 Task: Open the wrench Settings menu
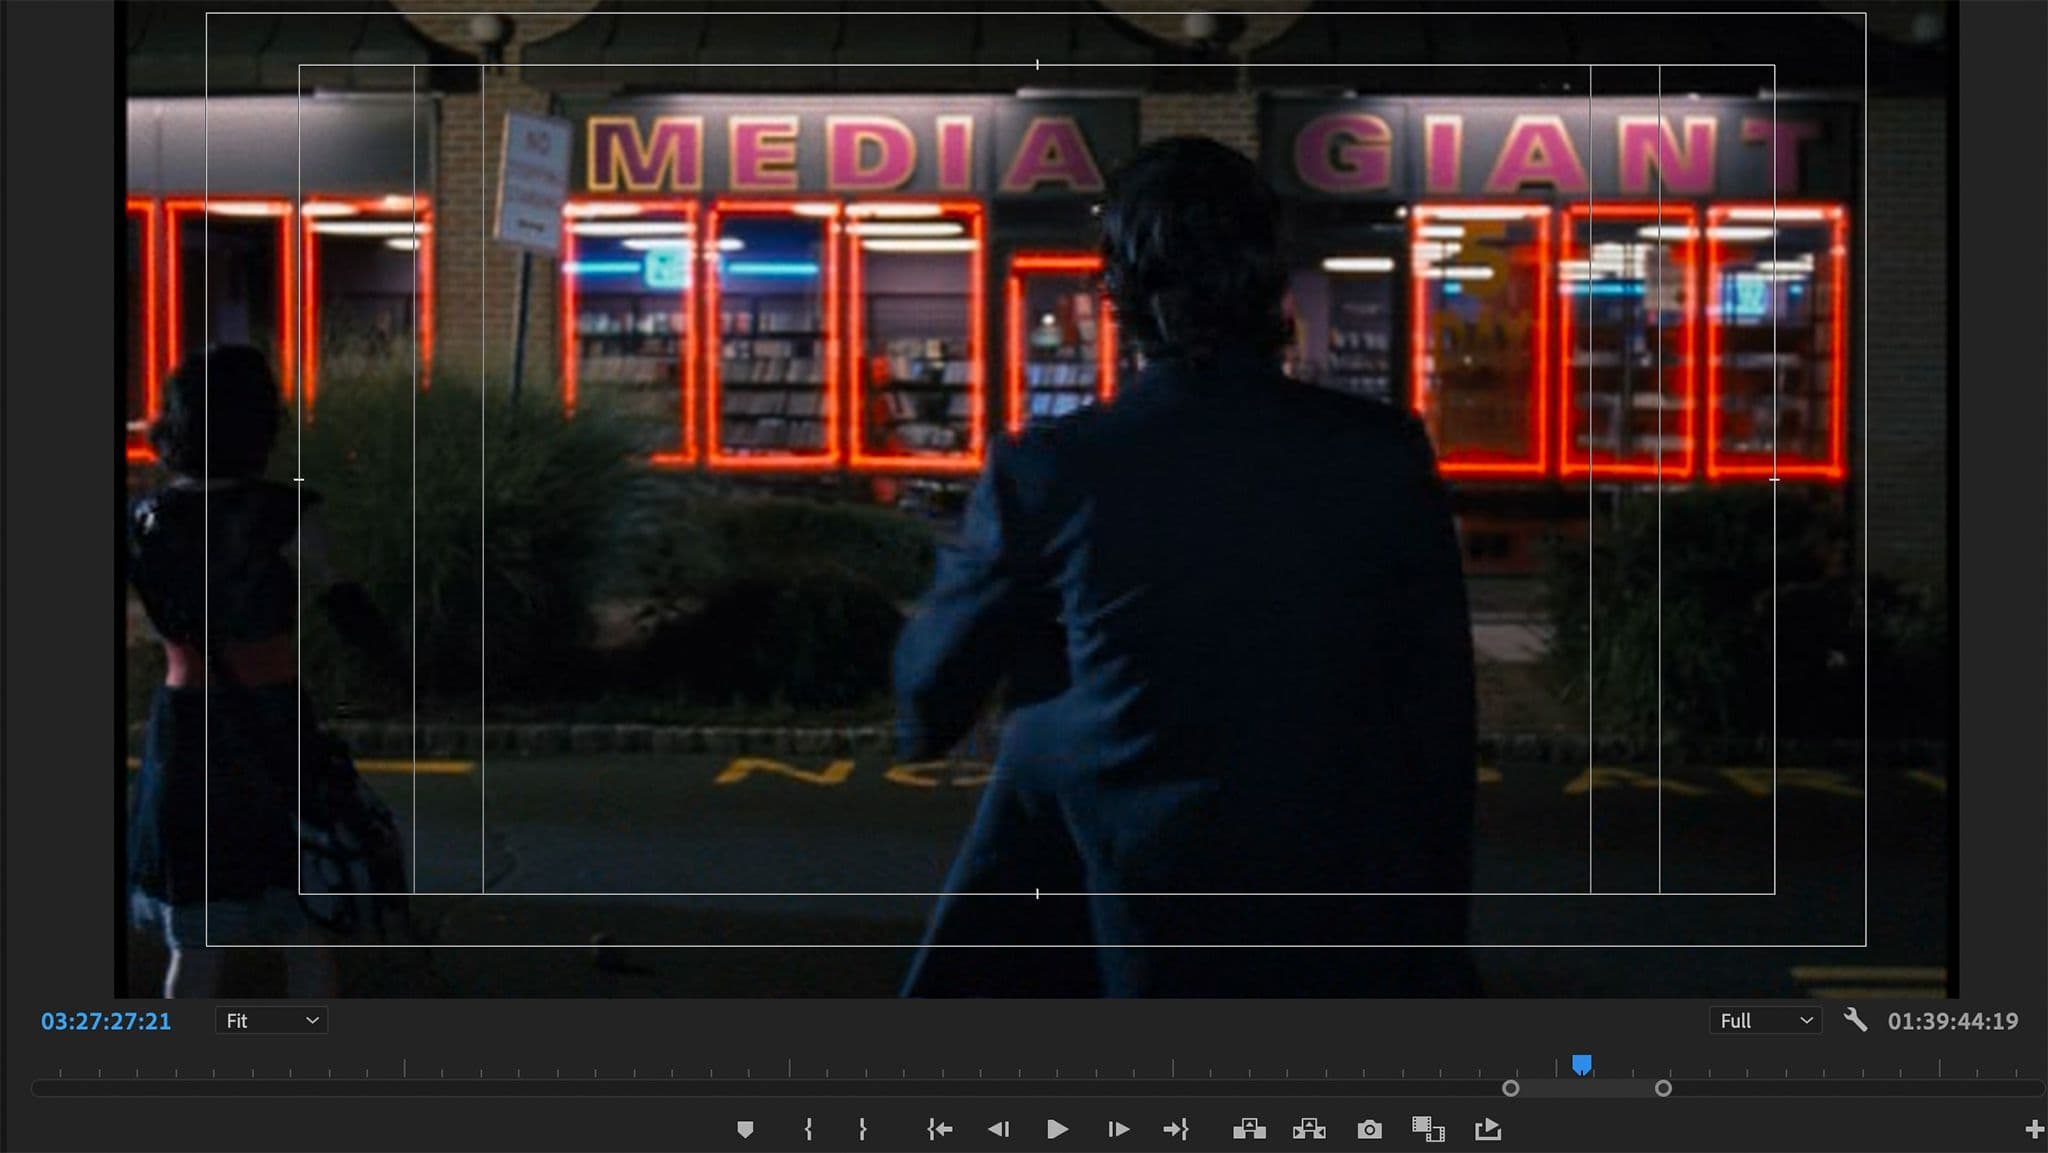tap(1855, 1020)
